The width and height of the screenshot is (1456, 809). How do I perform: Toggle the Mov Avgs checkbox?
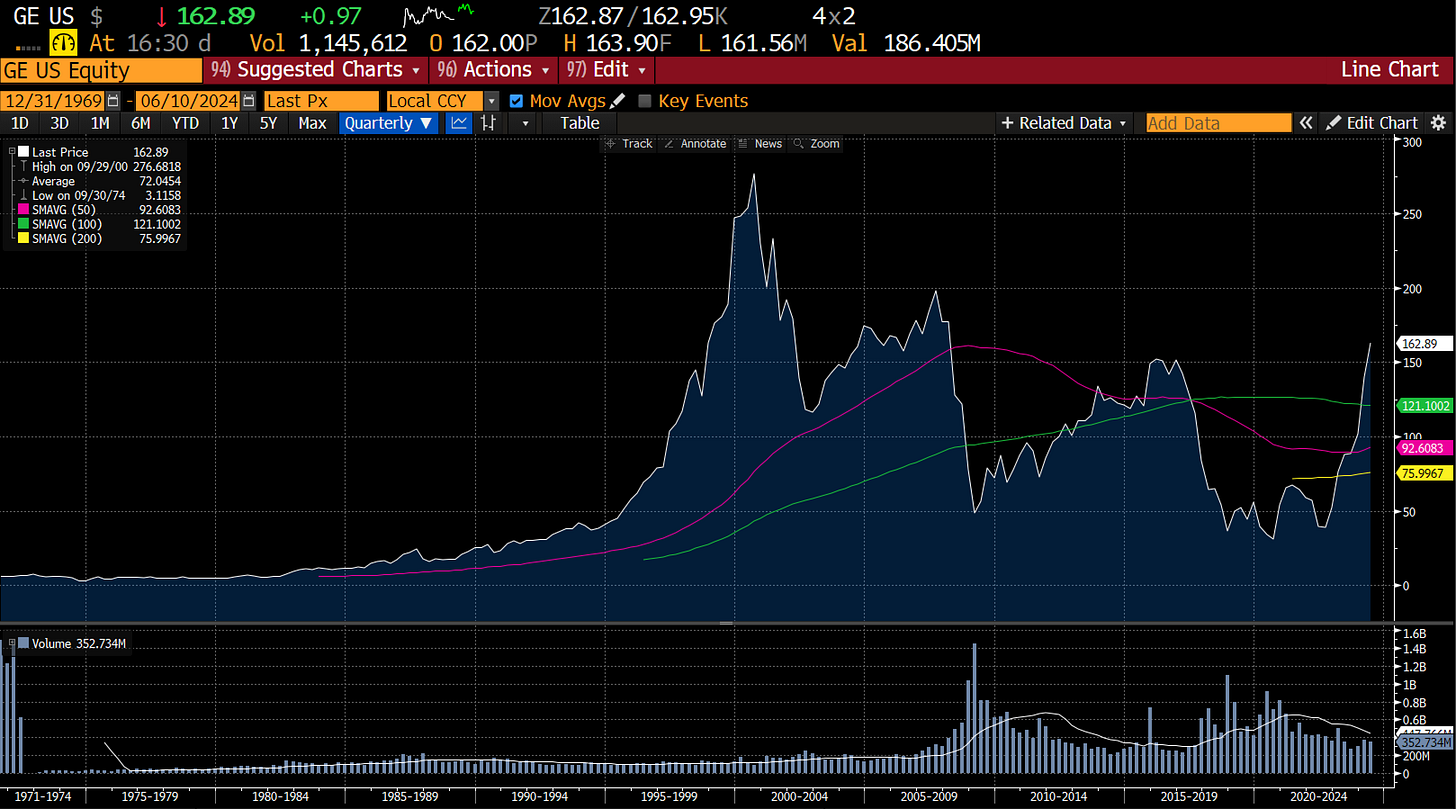pos(516,101)
